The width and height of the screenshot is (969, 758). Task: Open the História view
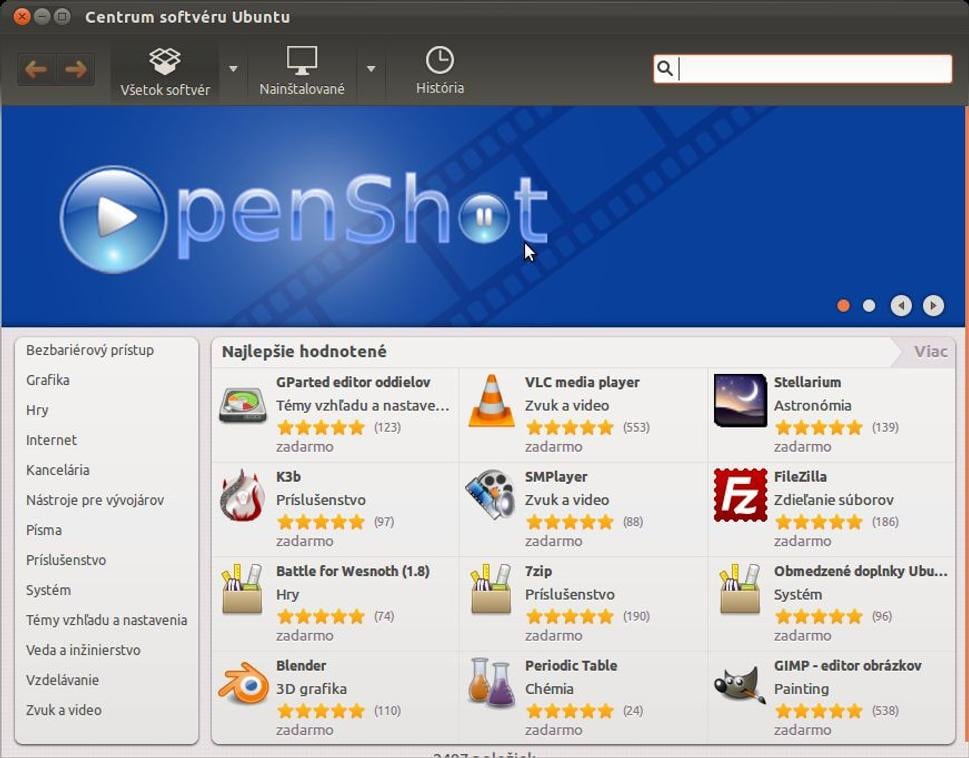coord(440,71)
